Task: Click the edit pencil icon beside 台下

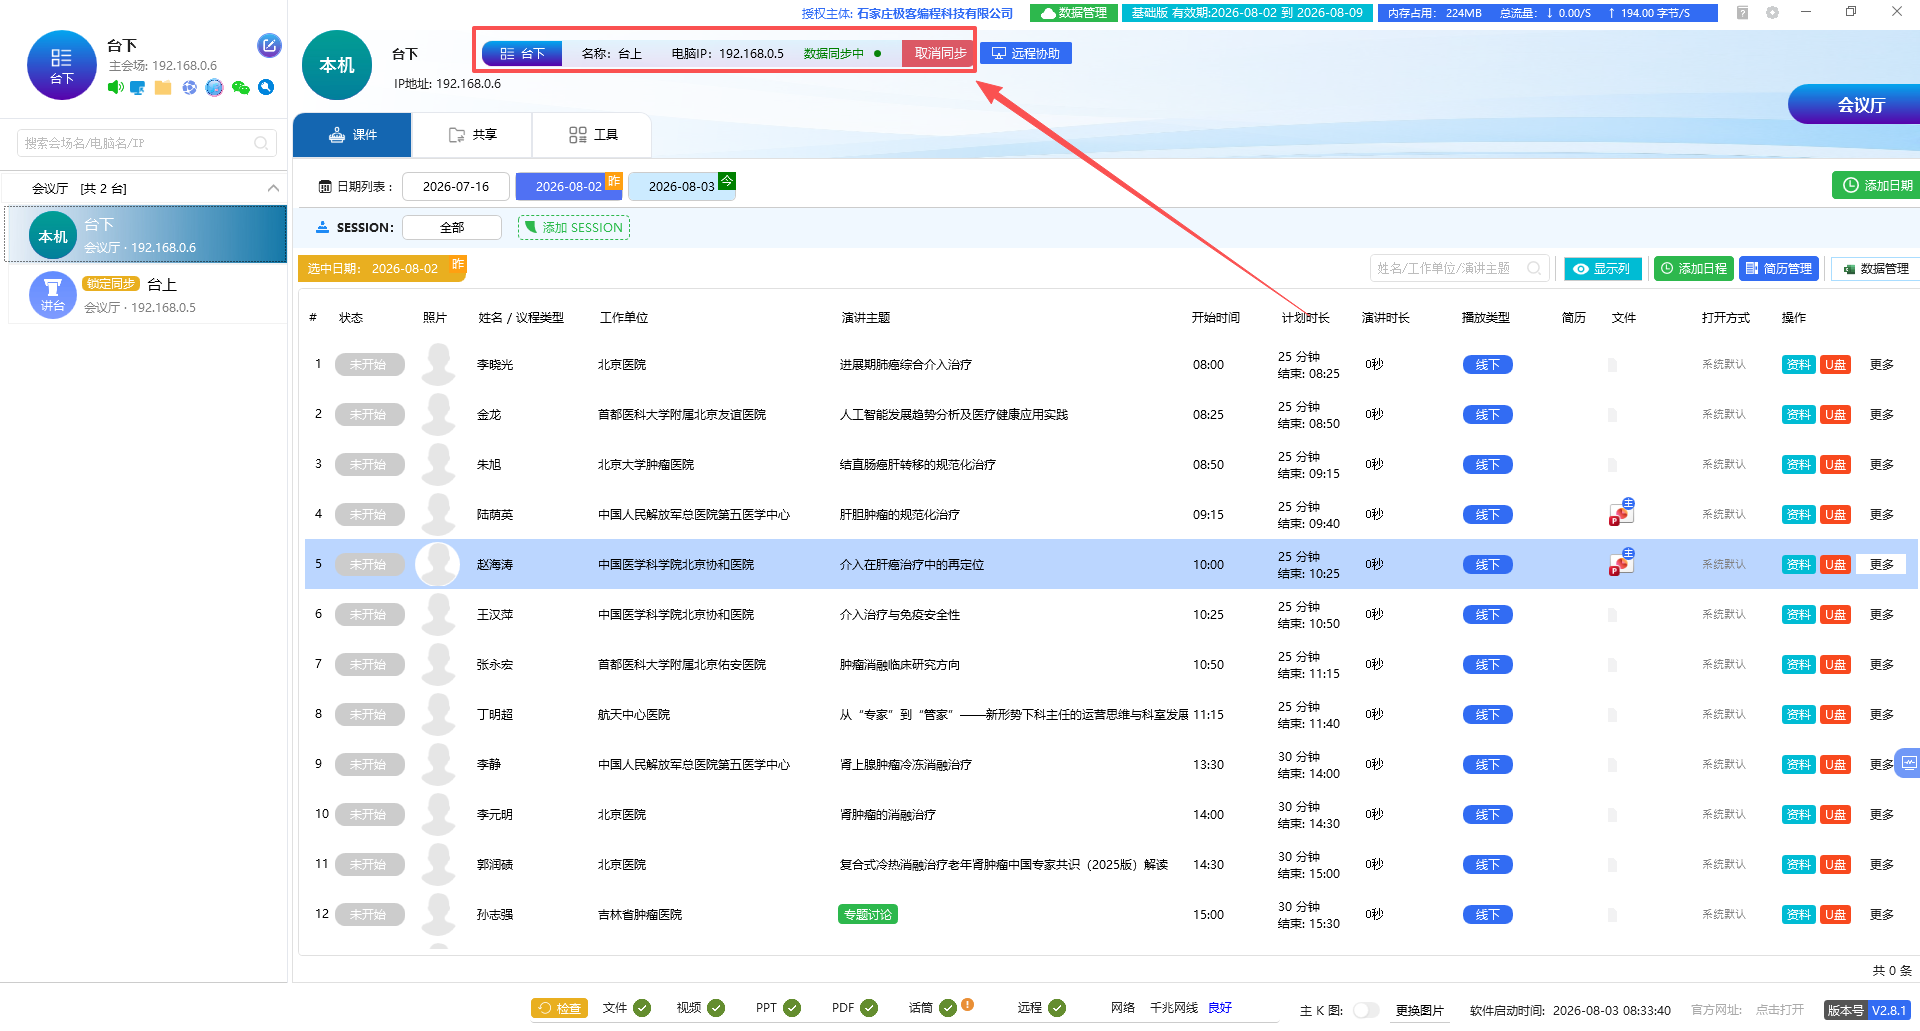Action: (269, 45)
